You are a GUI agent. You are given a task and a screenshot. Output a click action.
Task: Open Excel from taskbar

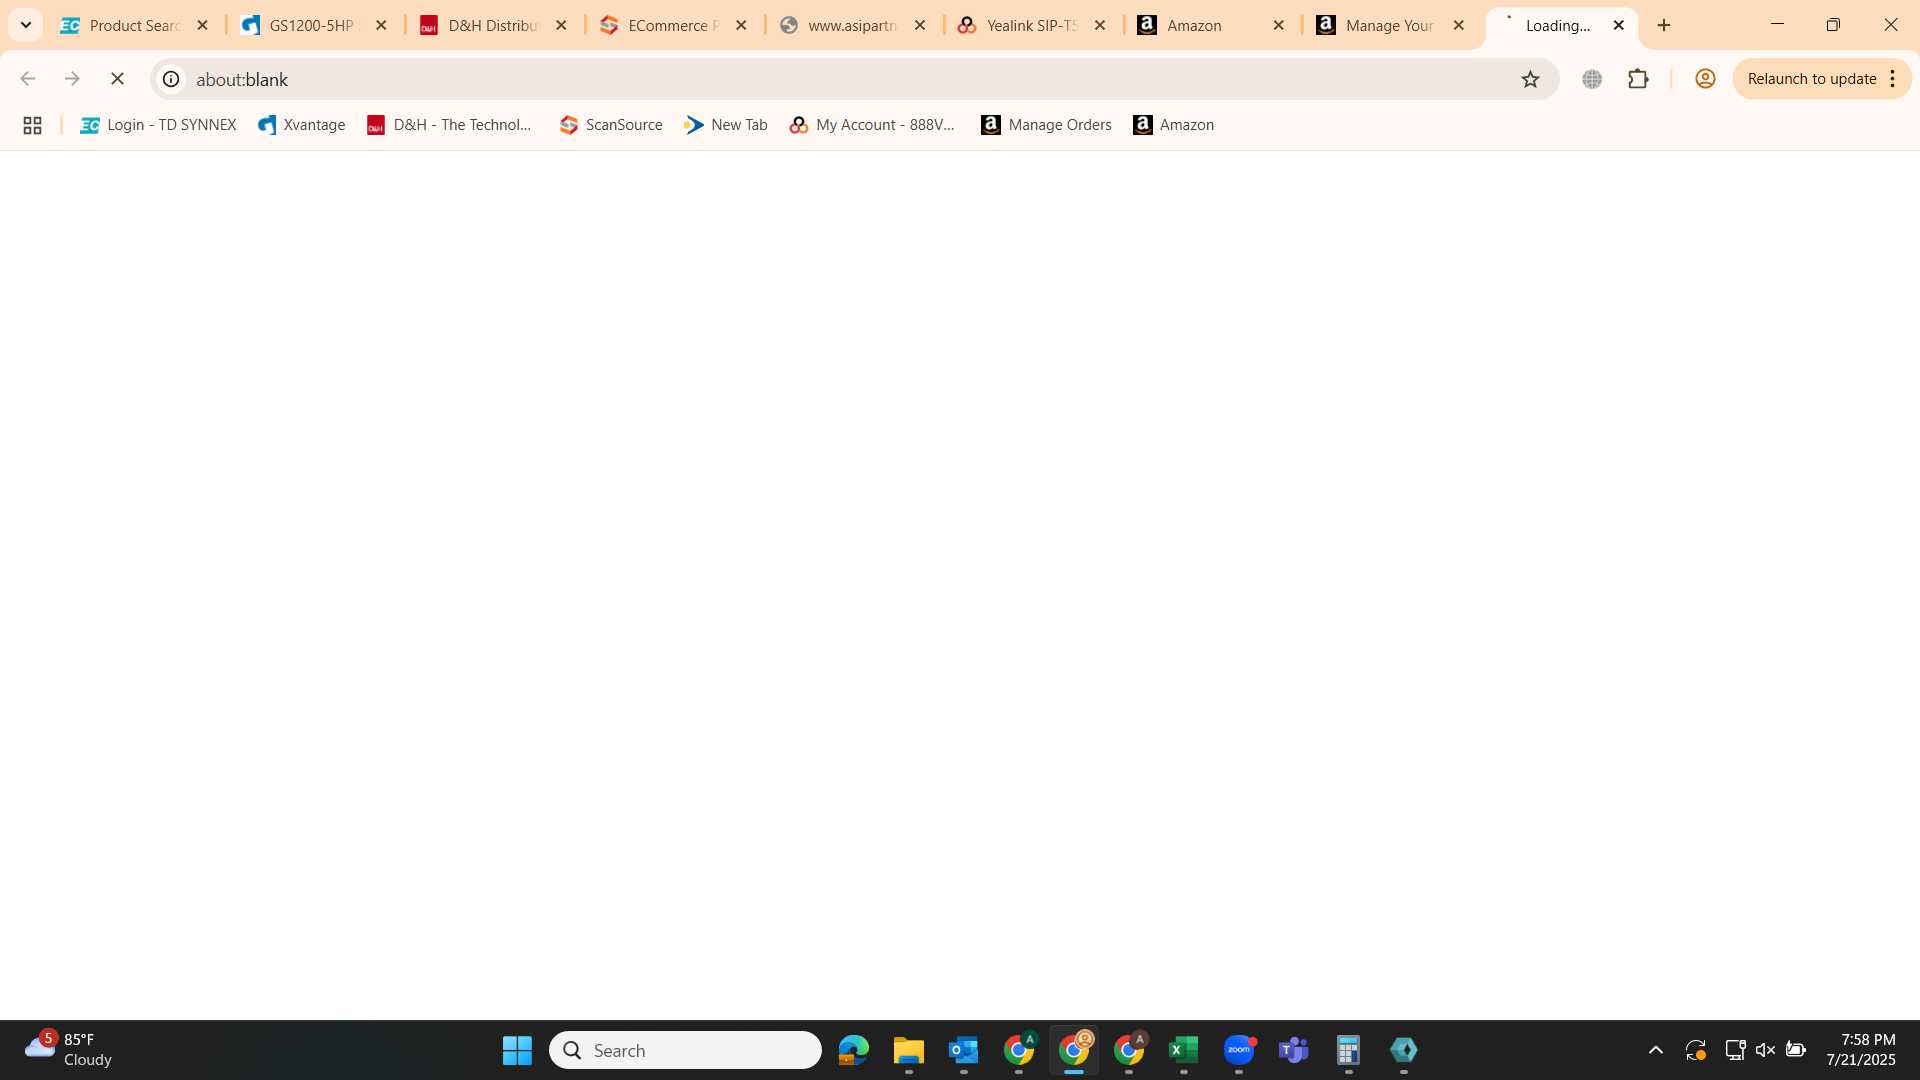point(1184,1050)
